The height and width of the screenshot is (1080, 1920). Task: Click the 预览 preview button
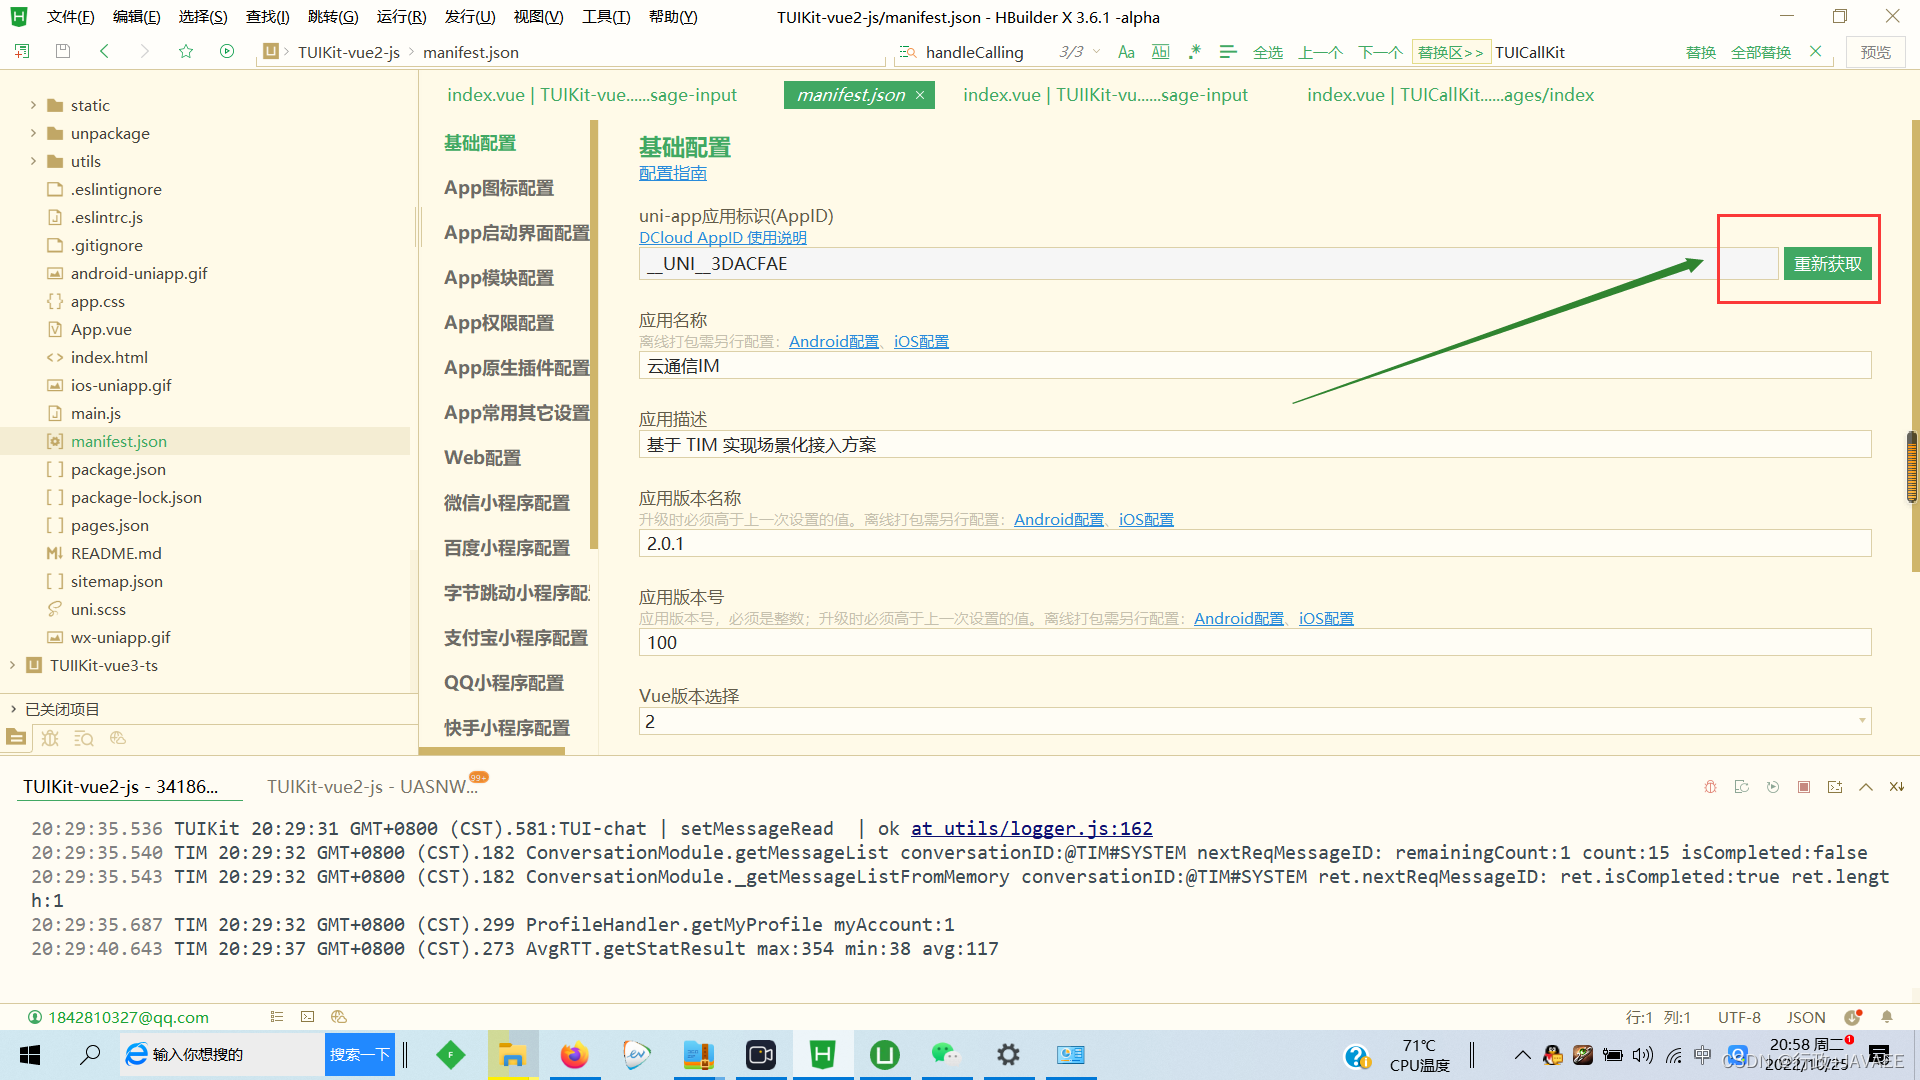coord(1876,52)
